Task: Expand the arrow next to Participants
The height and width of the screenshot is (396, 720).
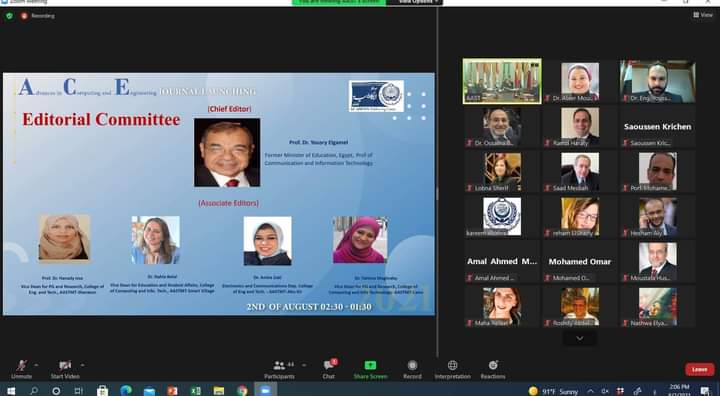Action: [x=304, y=365]
